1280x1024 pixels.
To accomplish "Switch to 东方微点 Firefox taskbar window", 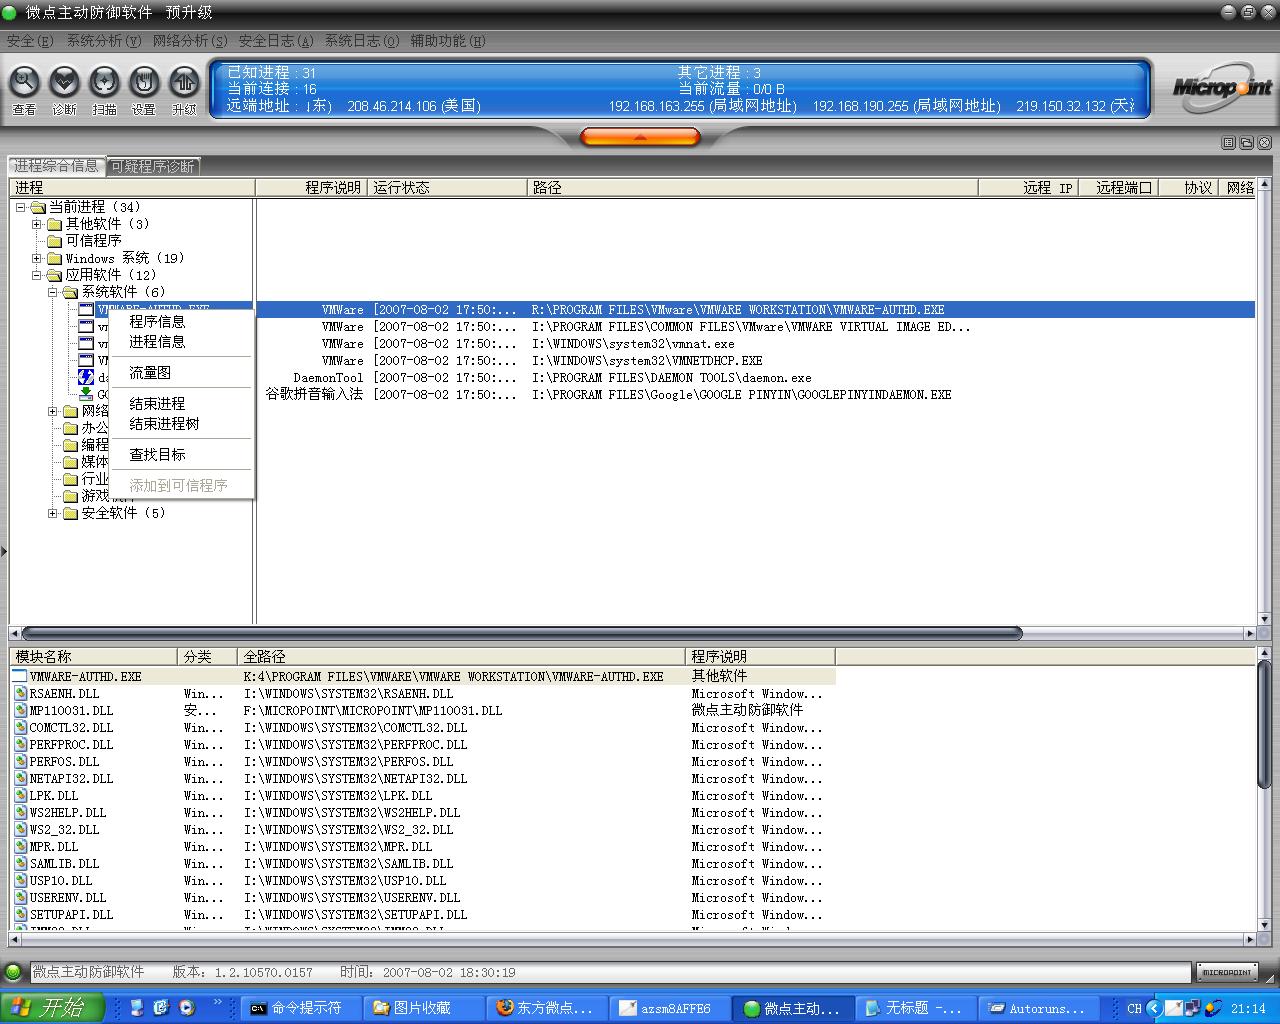I will tap(547, 1008).
